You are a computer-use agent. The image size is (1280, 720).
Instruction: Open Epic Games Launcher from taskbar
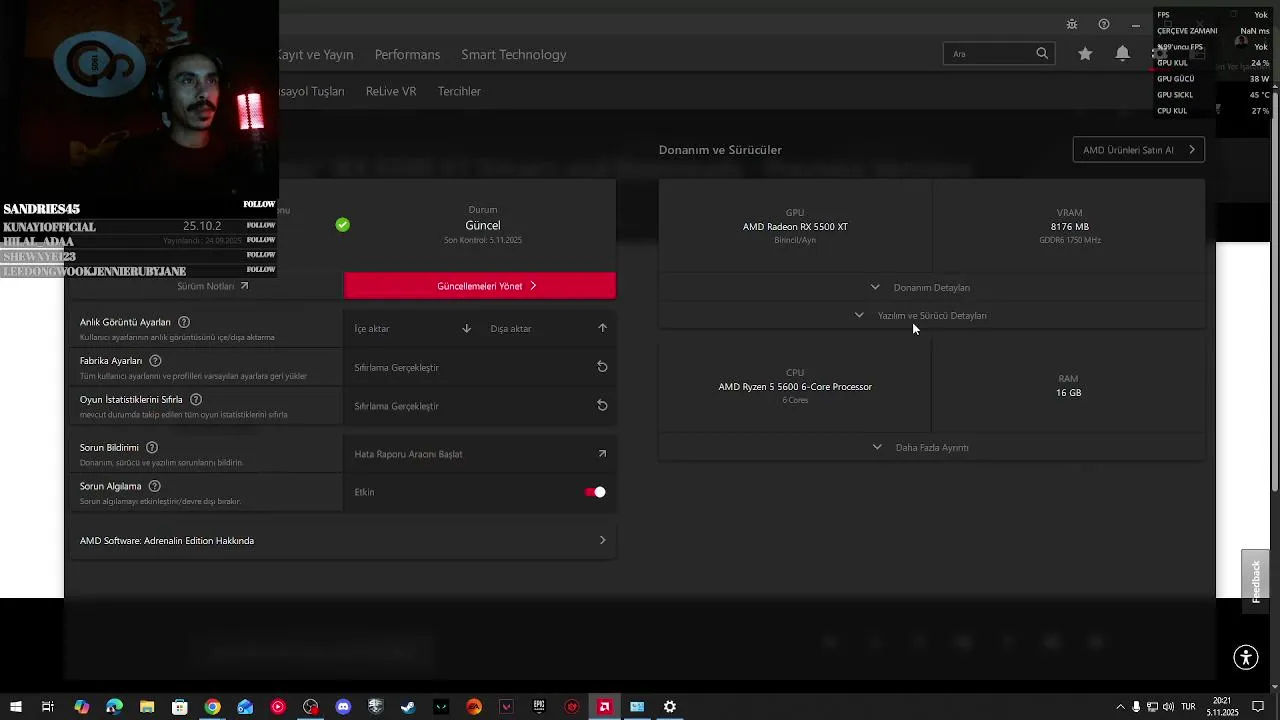point(539,707)
